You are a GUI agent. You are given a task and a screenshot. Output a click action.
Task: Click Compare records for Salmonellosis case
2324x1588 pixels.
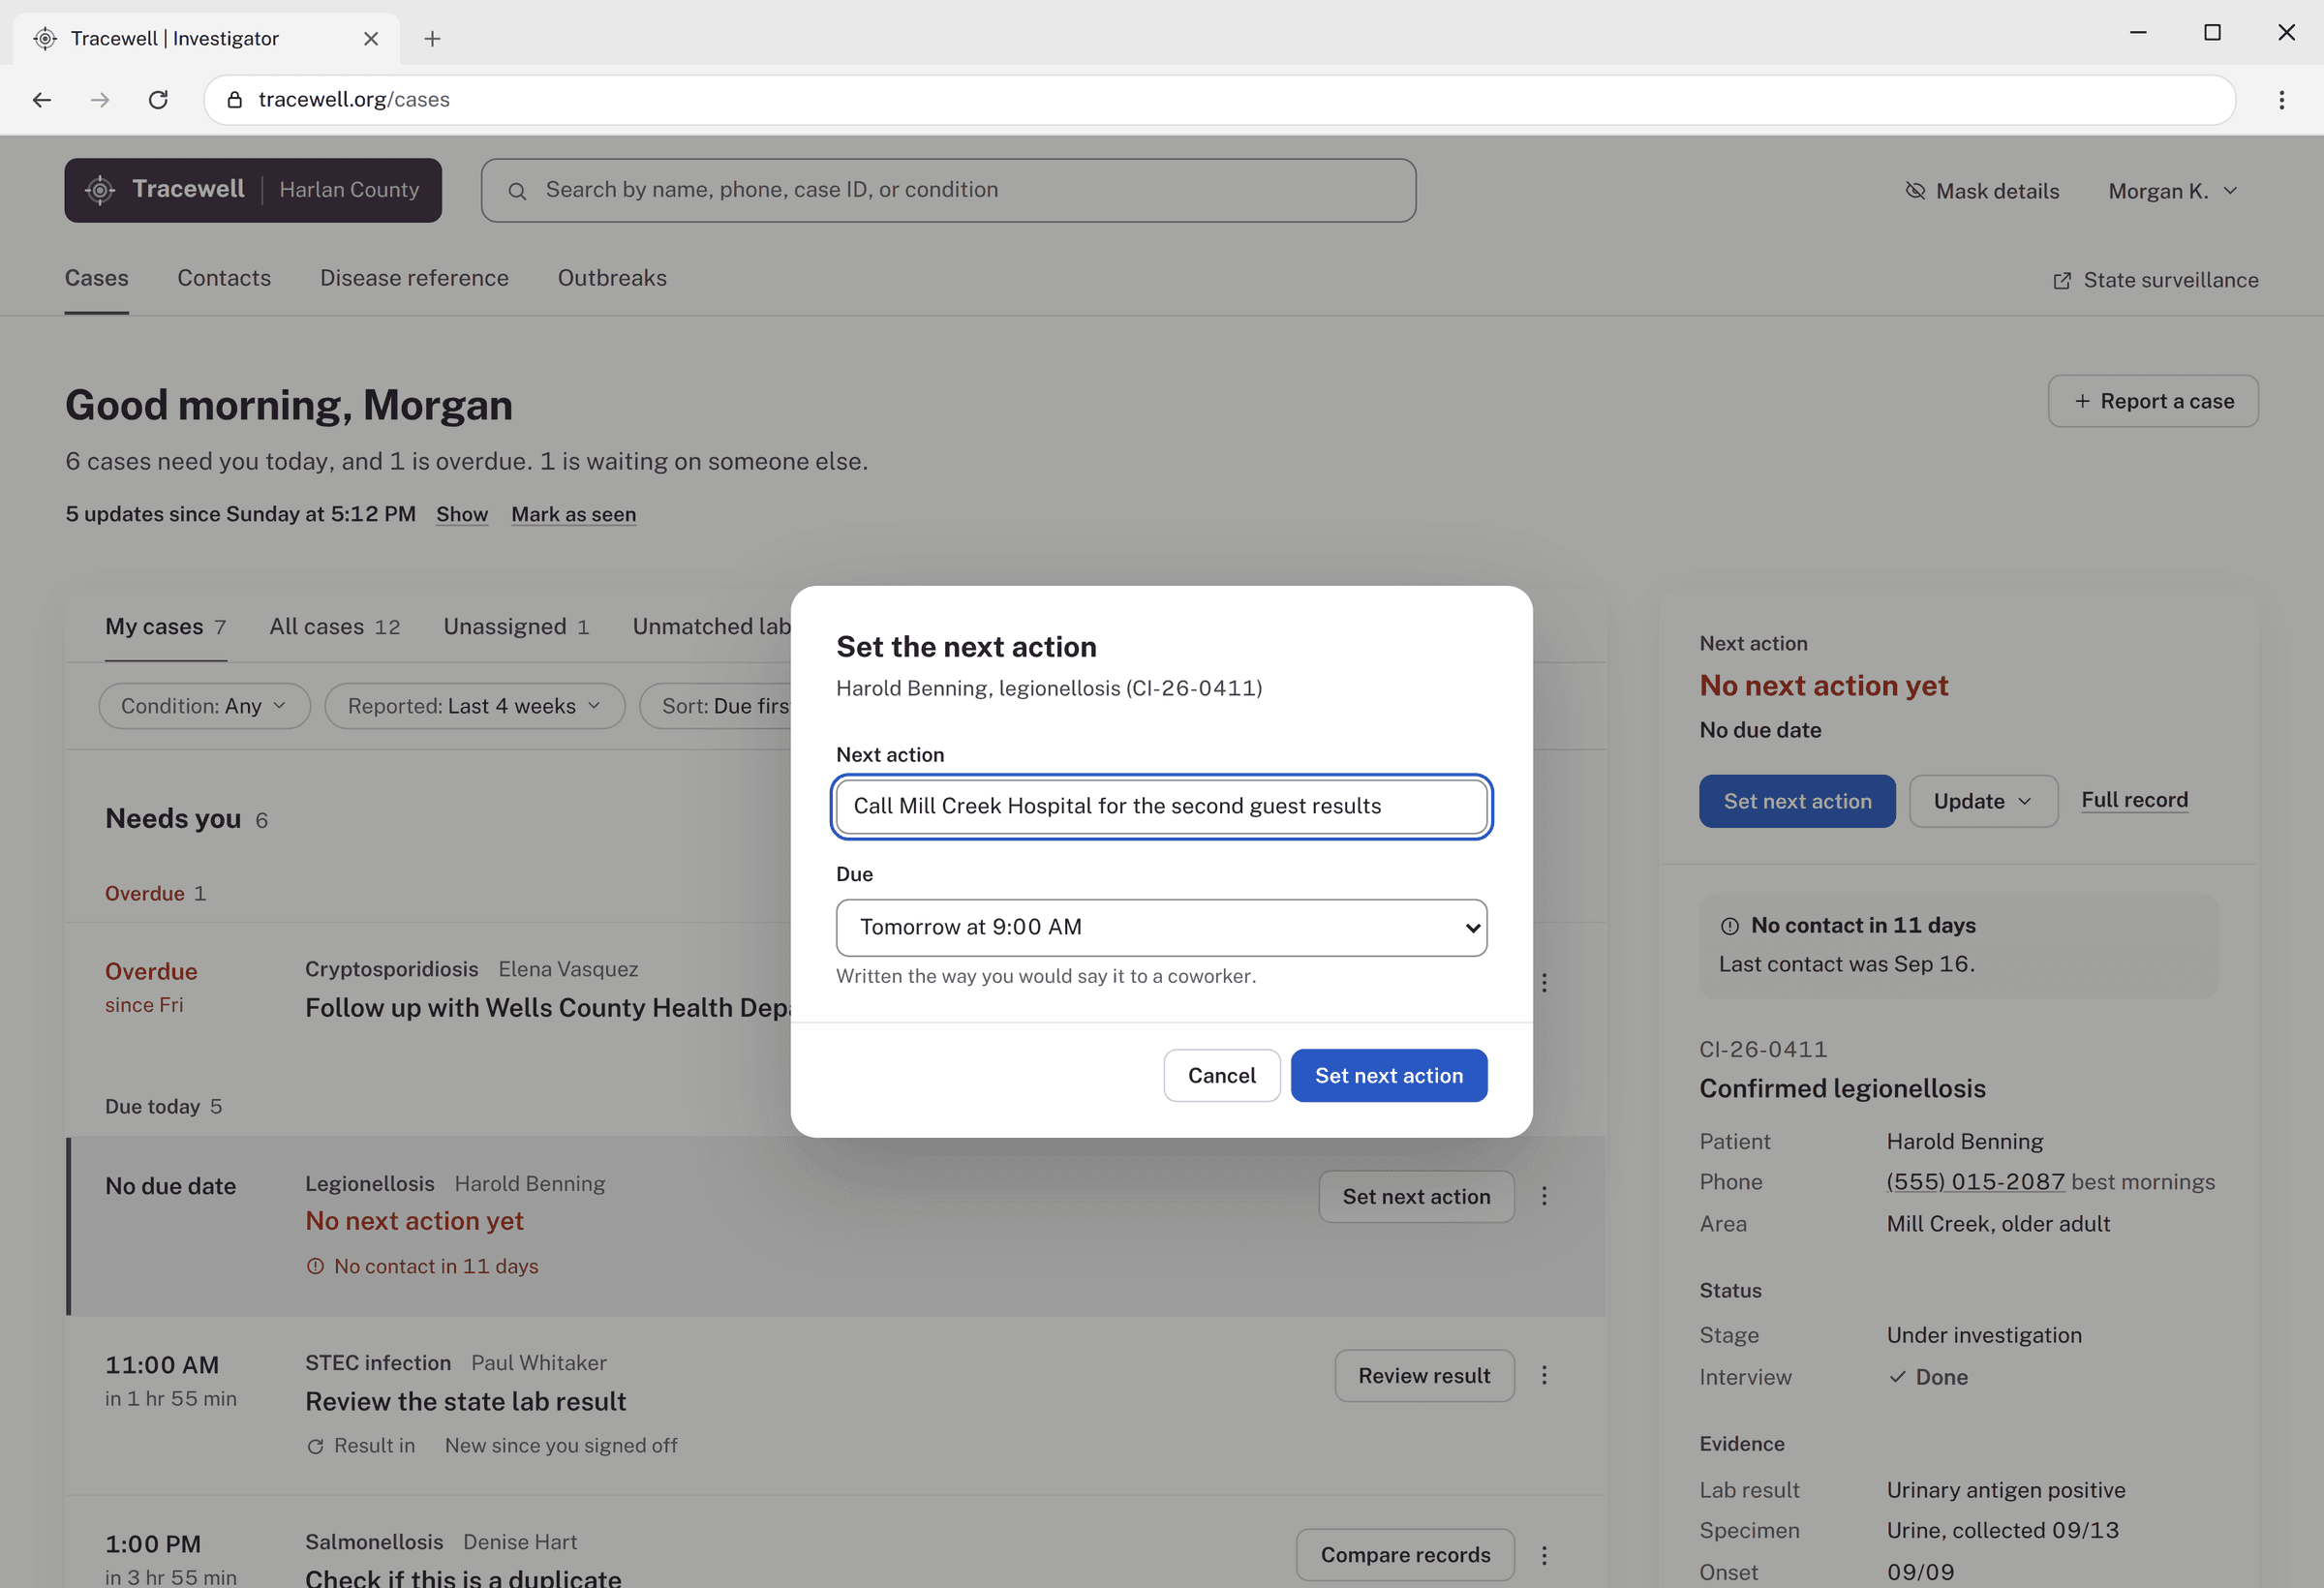(1405, 1555)
